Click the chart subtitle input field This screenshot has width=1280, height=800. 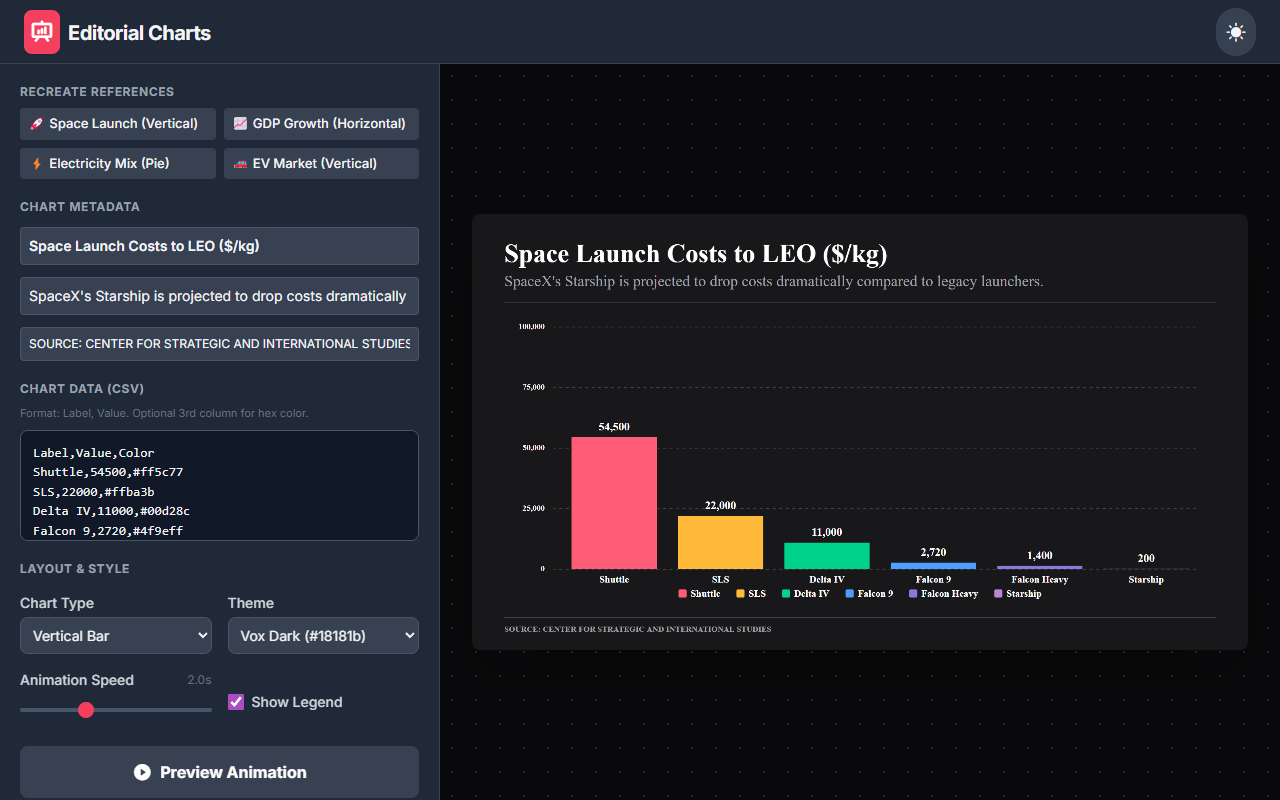click(x=219, y=296)
